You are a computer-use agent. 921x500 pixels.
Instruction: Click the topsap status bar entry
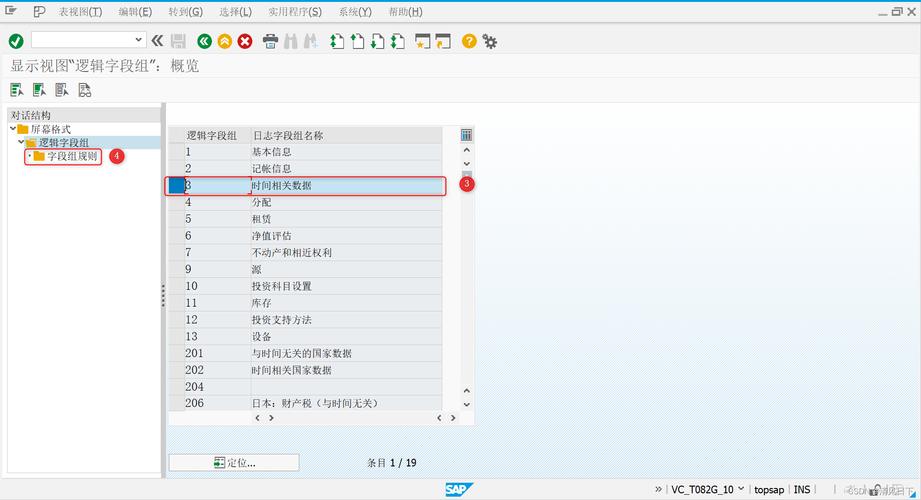(x=769, y=489)
